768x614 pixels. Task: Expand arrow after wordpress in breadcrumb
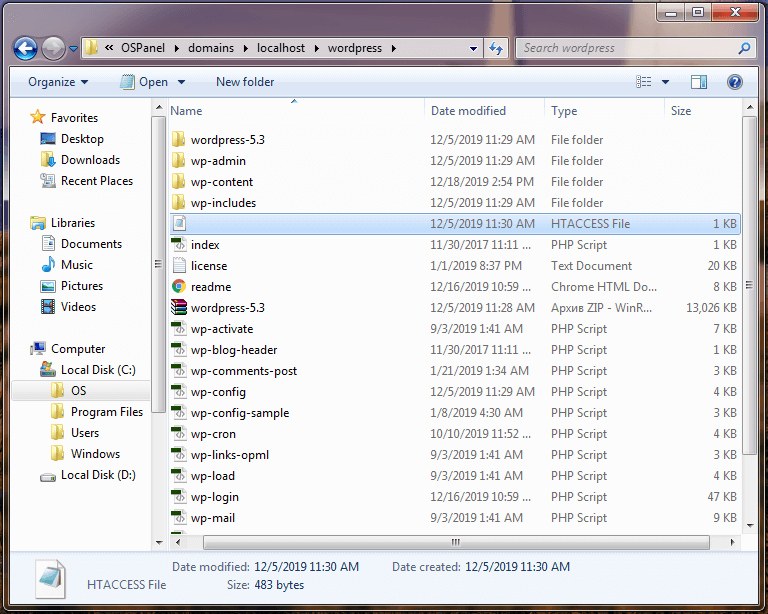click(x=393, y=48)
